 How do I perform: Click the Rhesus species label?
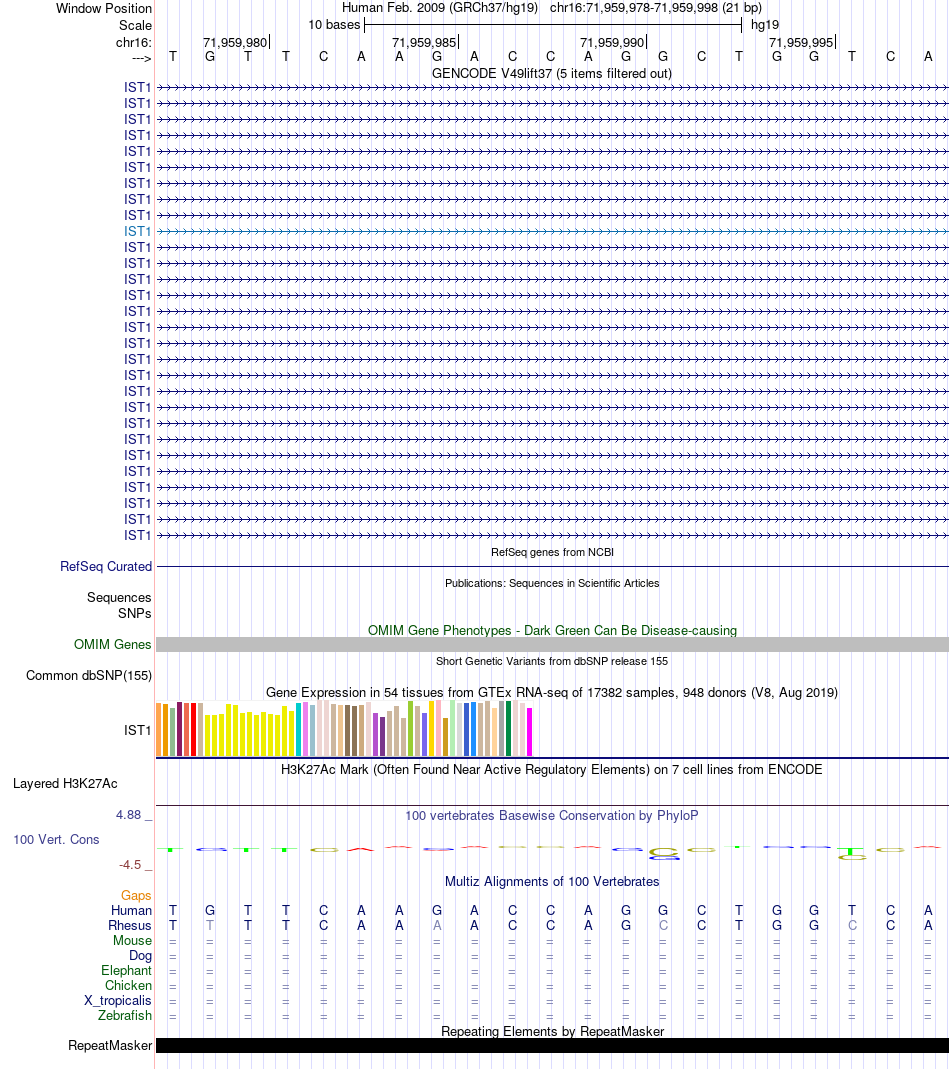click(x=130, y=925)
